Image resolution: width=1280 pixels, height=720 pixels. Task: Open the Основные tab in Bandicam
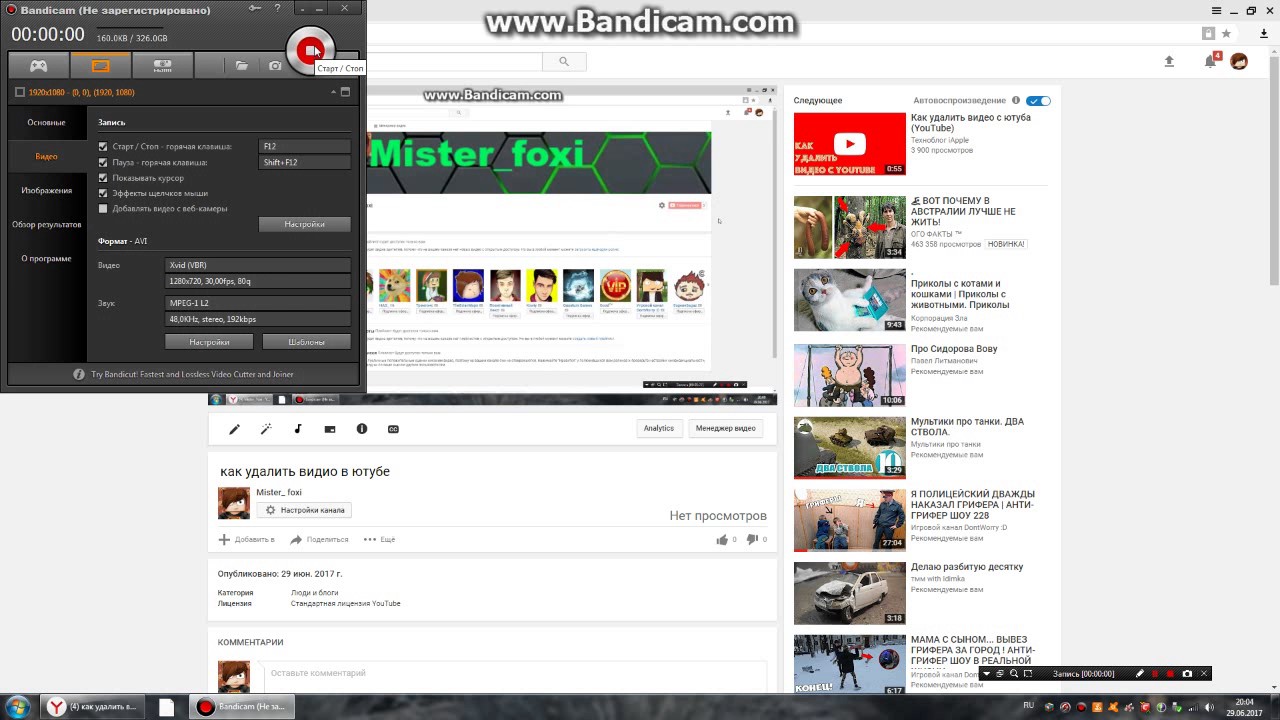tap(46, 122)
